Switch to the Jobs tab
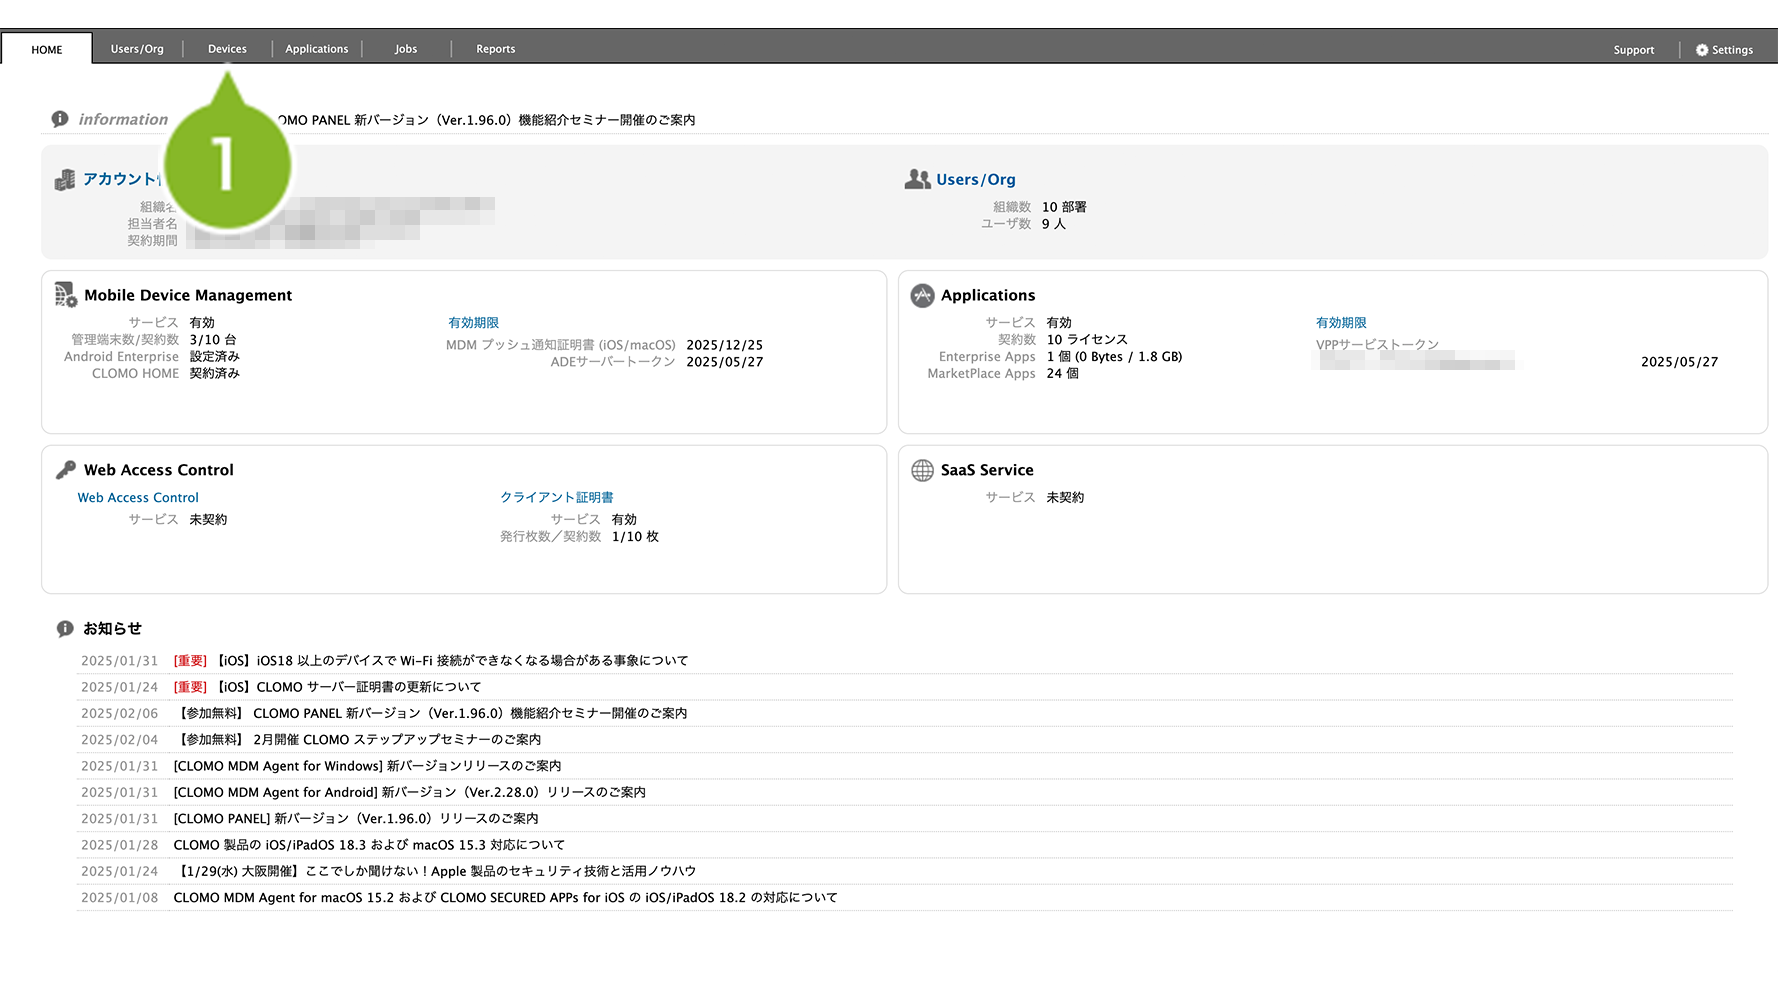The width and height of the screenshot is (1778, 1000). coord(406,49)
